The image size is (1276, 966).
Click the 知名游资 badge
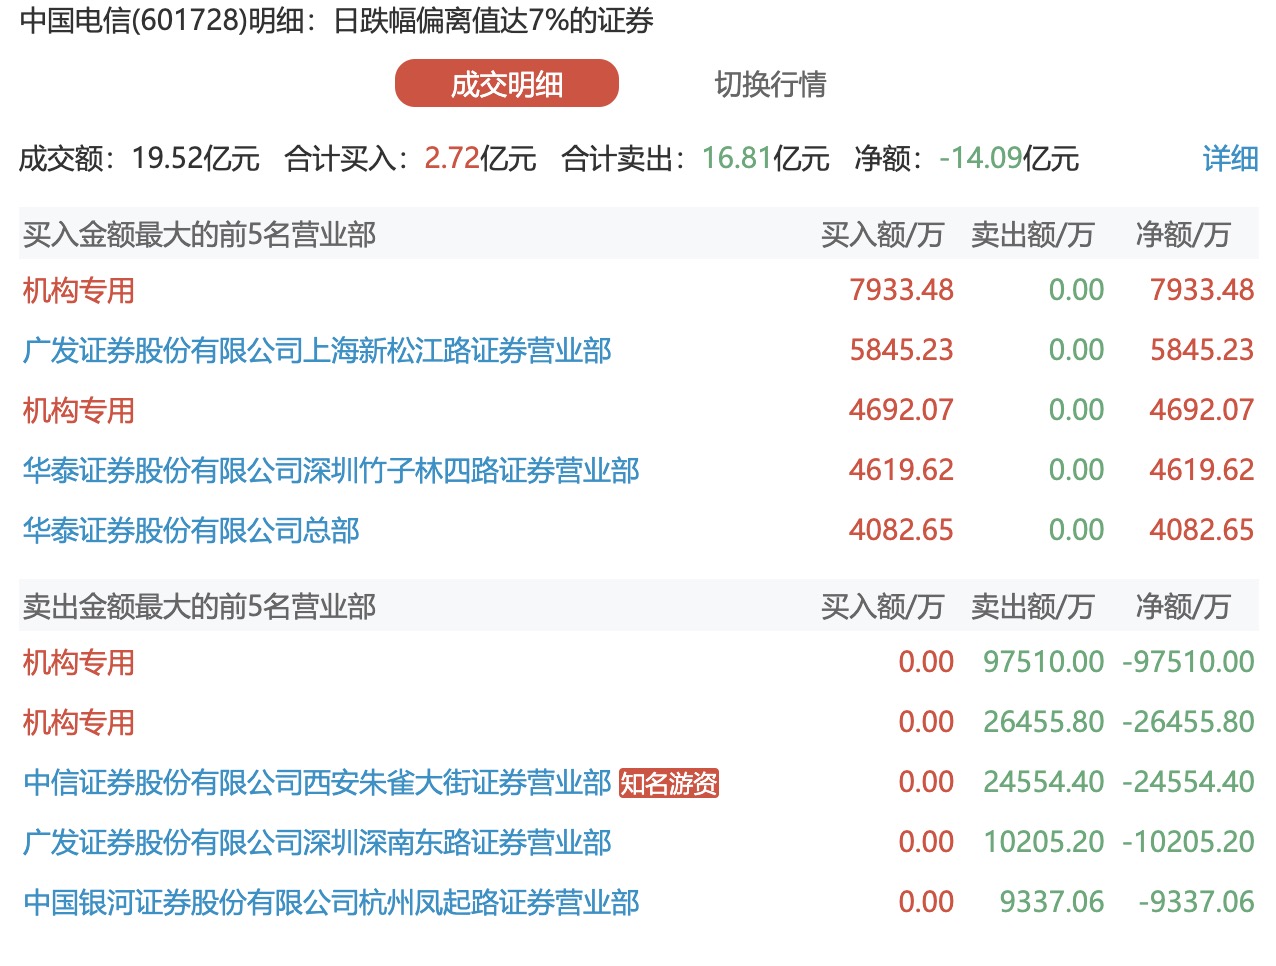pos(669,783)
